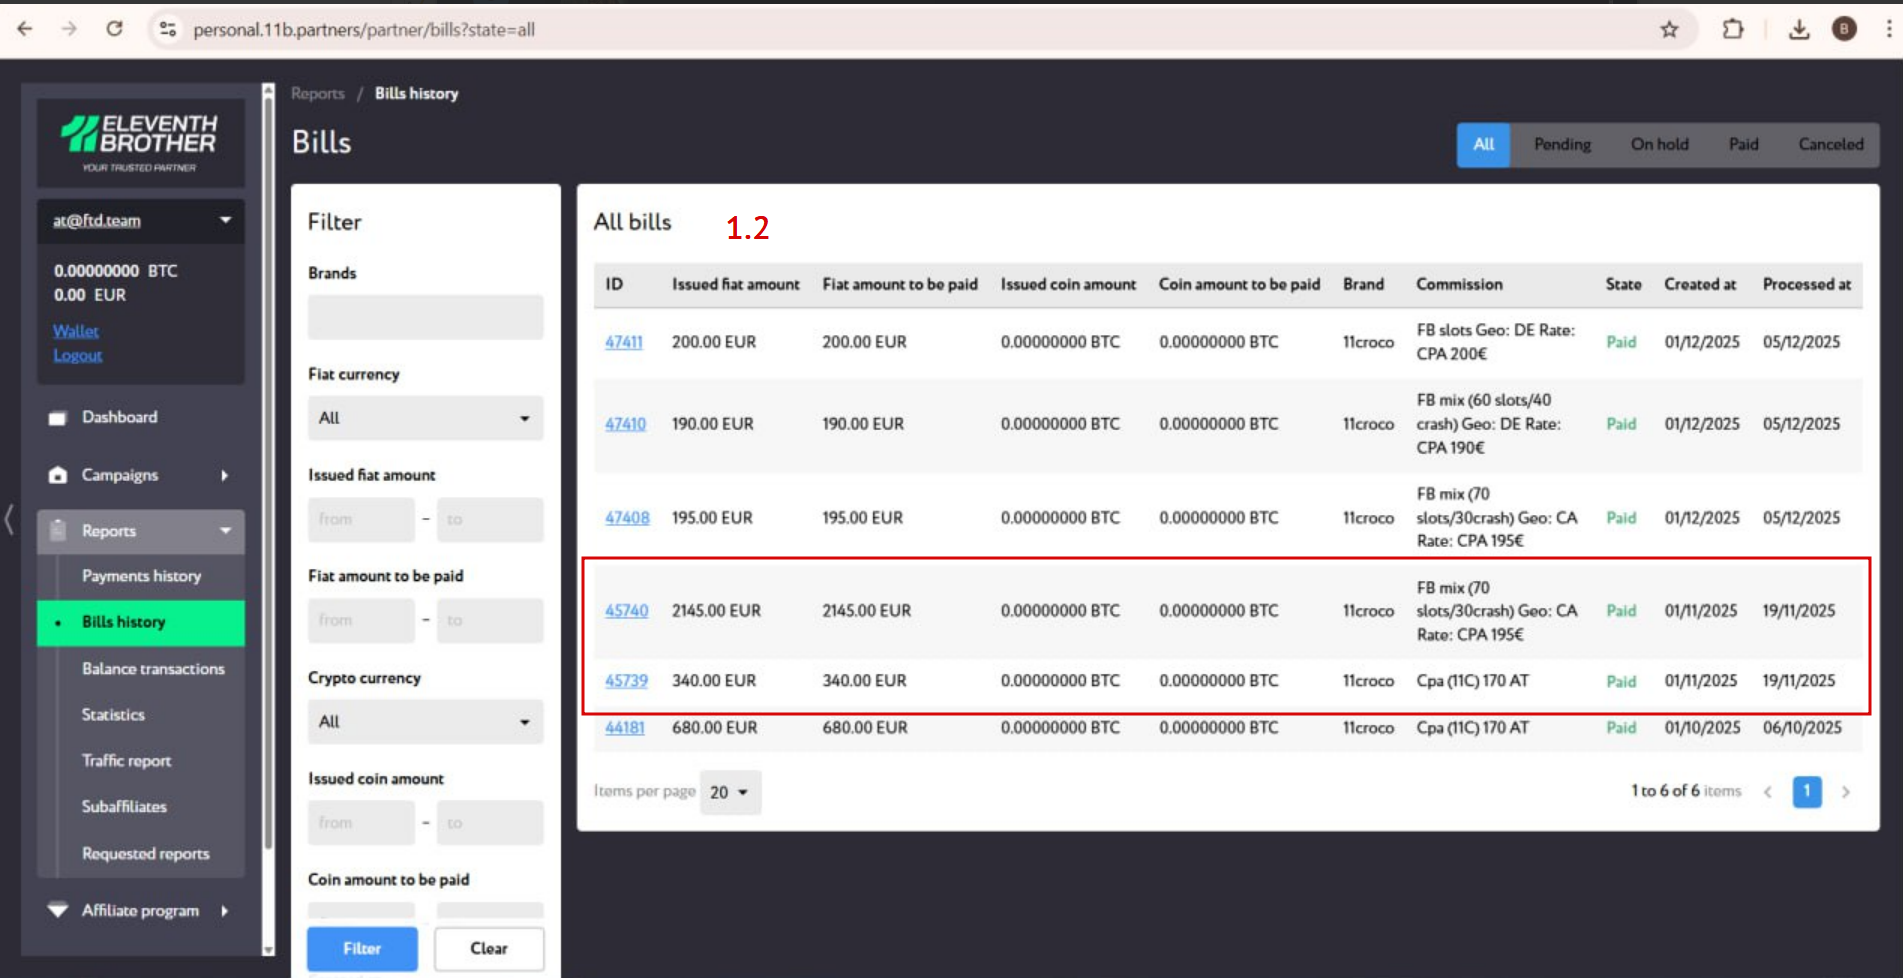Show All bills tab
The width and height of the screenshot is (1903, 978).
1483,144
